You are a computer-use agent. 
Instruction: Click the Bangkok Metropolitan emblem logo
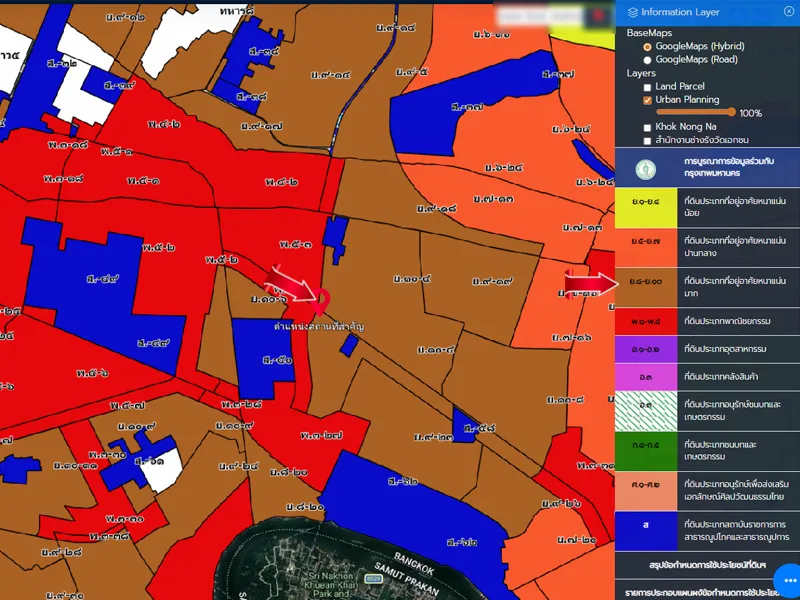tap(647, 166)
